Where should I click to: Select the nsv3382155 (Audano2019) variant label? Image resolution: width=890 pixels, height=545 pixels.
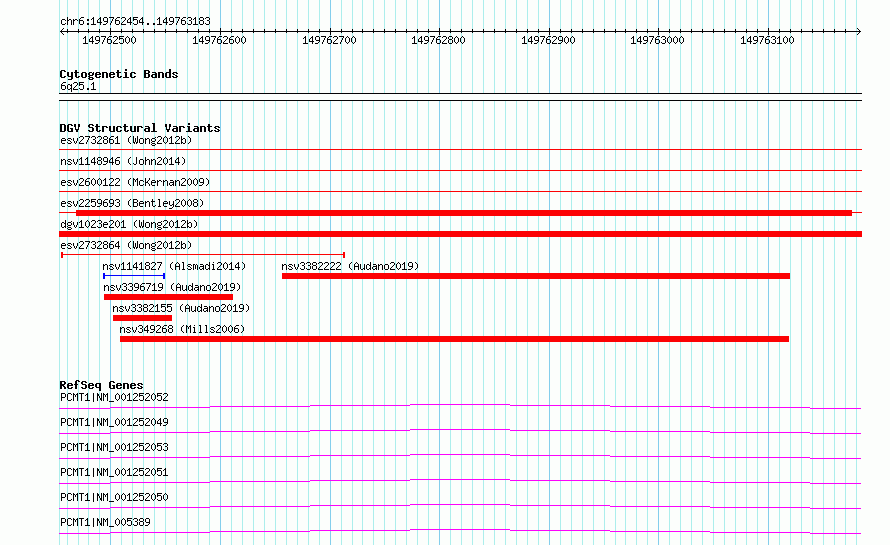pyautogui.click(x=181, y=308)
